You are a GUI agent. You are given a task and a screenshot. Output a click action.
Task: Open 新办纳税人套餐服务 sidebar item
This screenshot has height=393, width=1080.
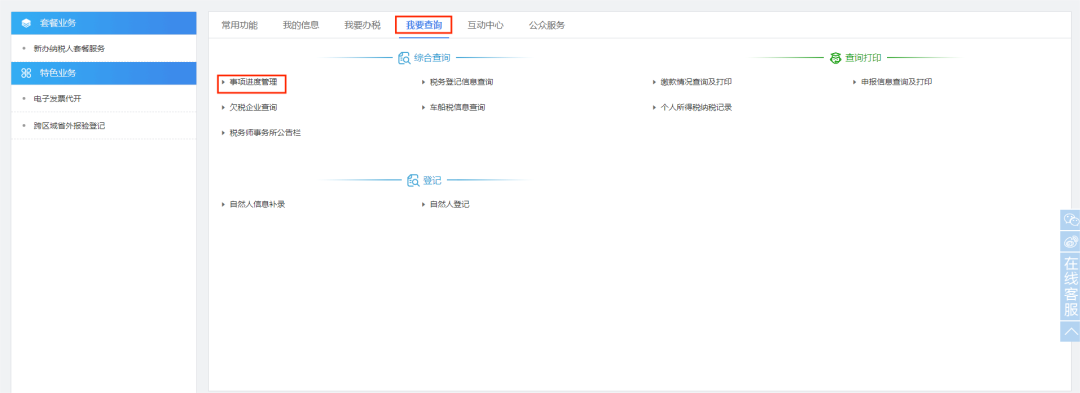tap(69, 49)
